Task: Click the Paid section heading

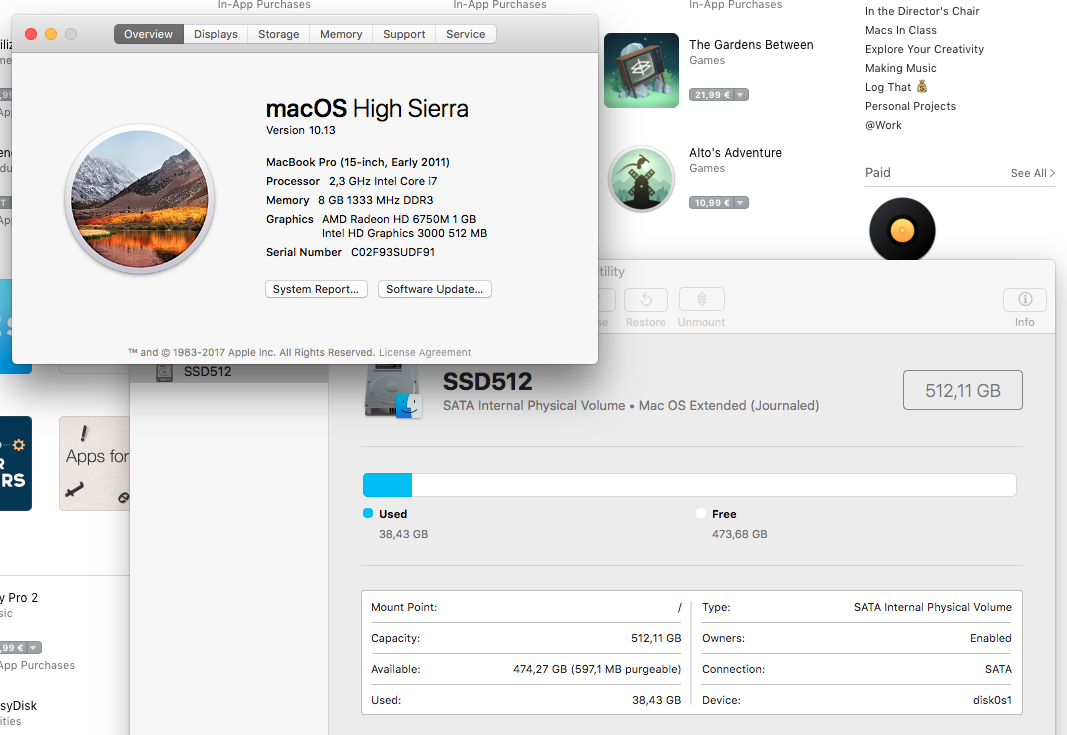Action: (x=878, y=173)
